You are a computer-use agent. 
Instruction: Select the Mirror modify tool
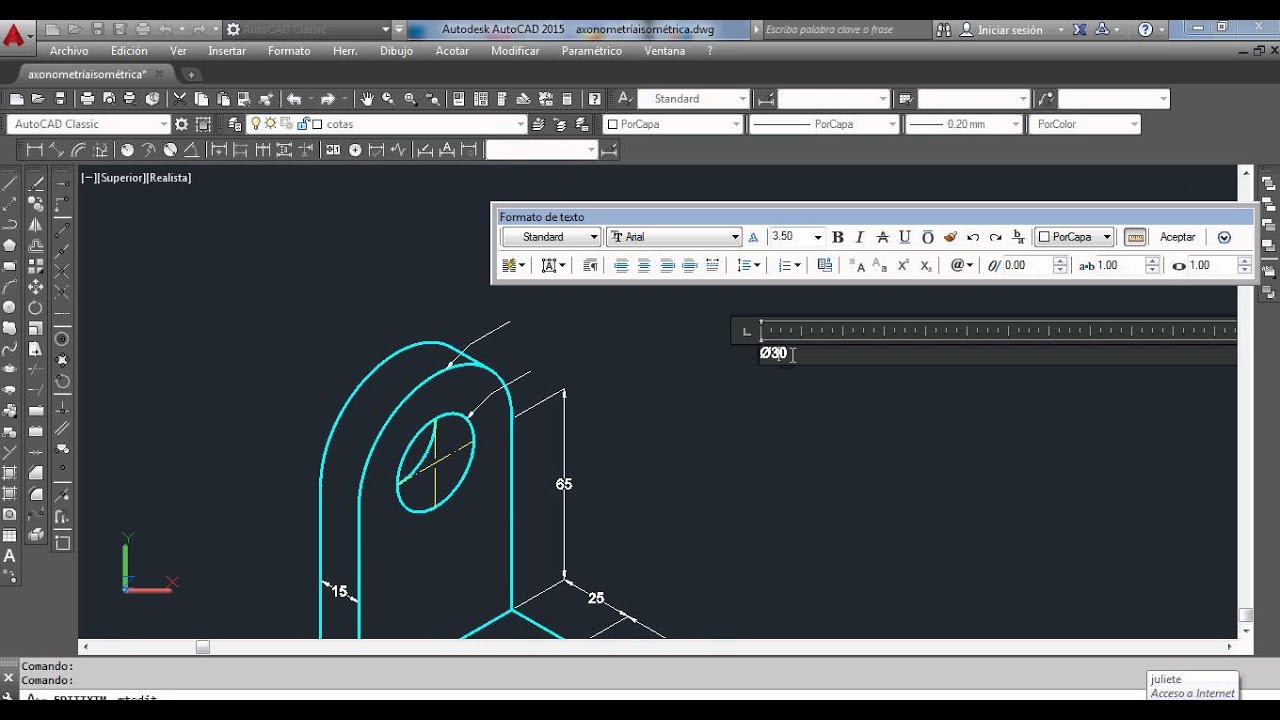(36, 225)
